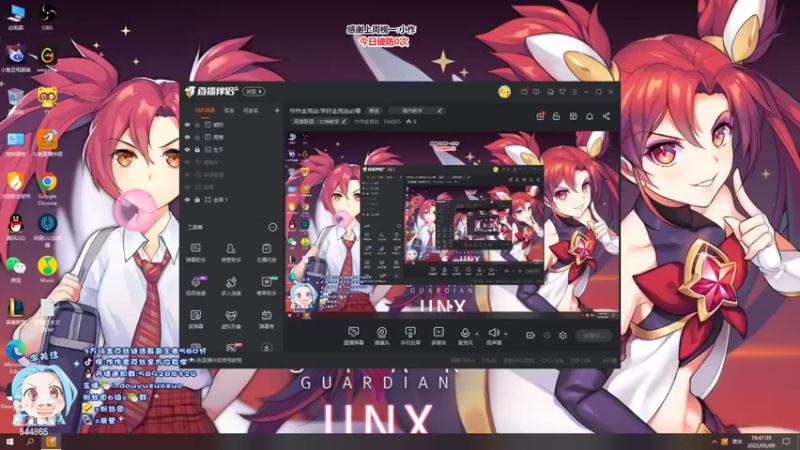
Task: Open the 读弹幕 tool
Action: pos(195,319)
